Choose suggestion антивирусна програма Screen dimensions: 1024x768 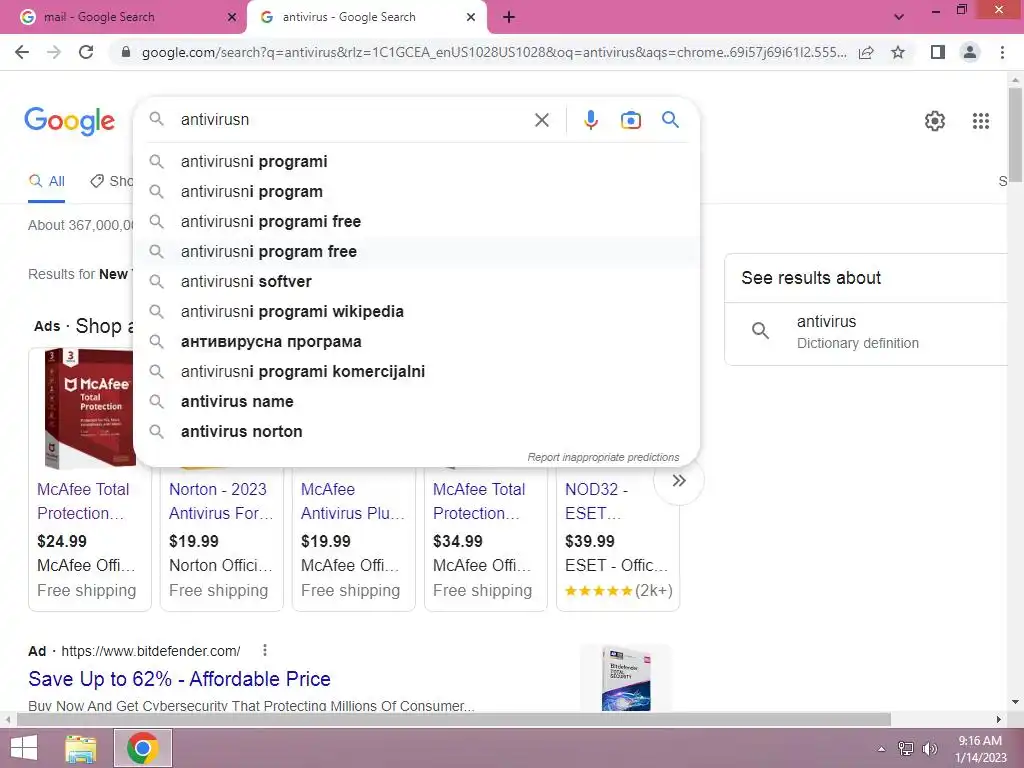[416, 342]
